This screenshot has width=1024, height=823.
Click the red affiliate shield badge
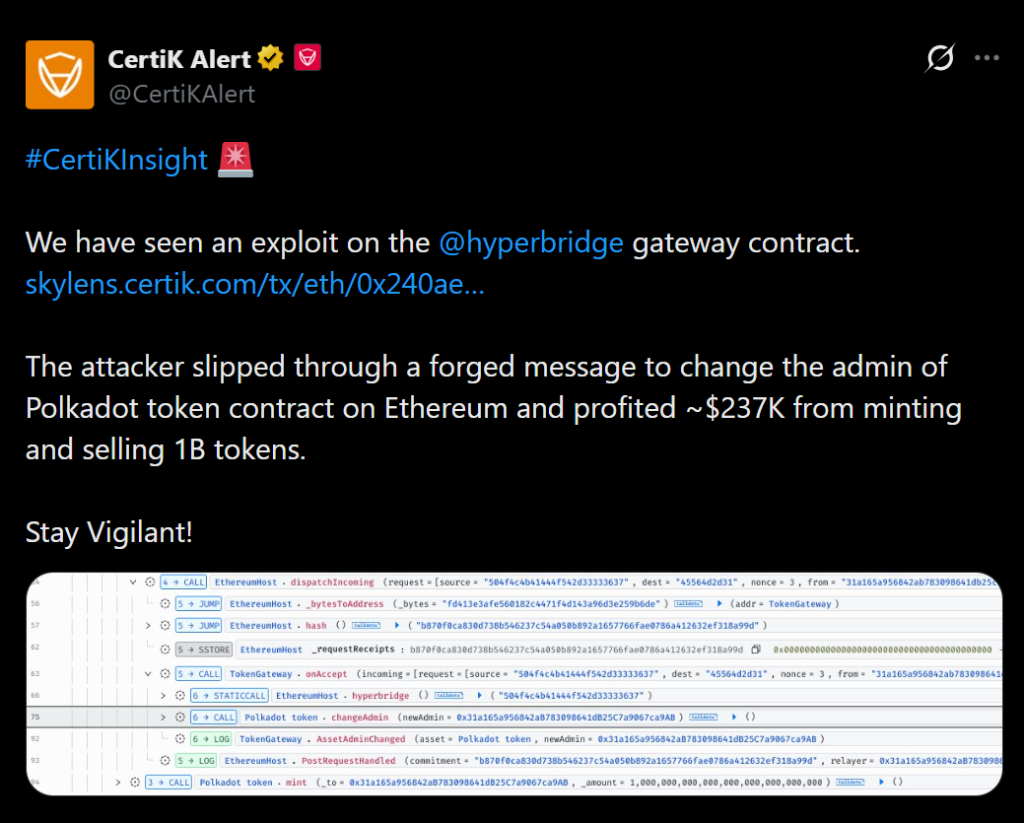[307, 59]
